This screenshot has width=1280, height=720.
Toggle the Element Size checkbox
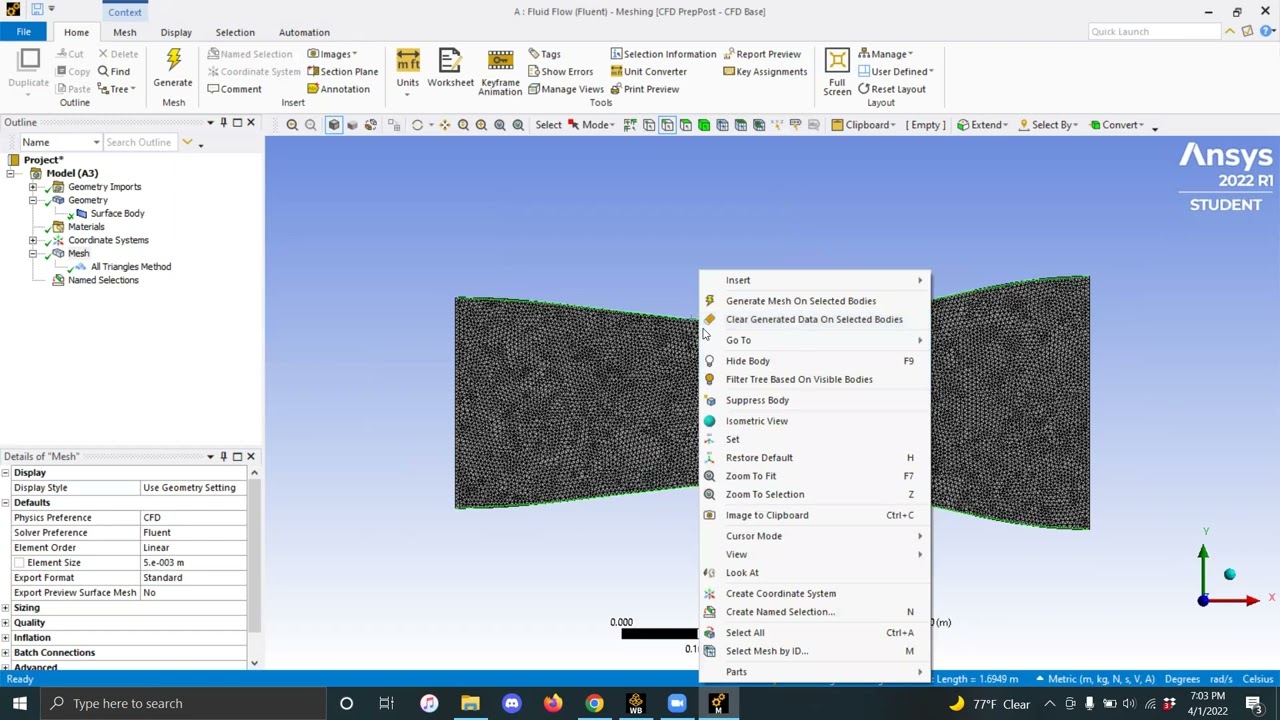19,563
